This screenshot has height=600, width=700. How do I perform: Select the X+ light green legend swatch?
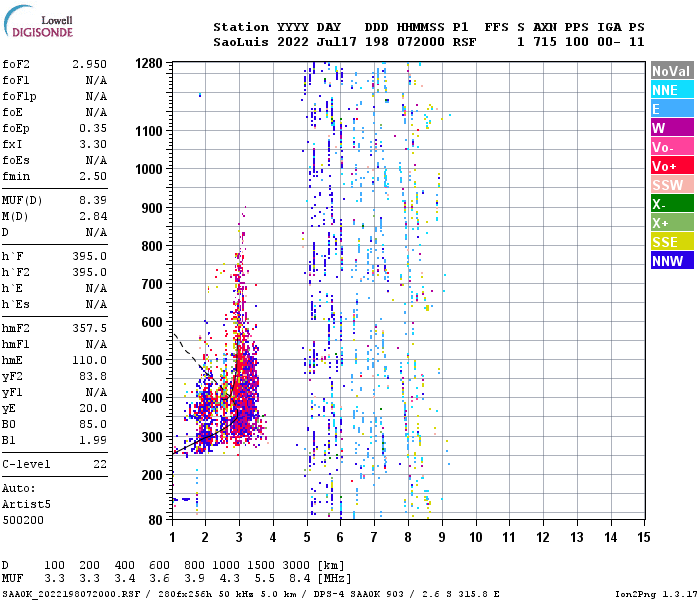pos(672,222)
